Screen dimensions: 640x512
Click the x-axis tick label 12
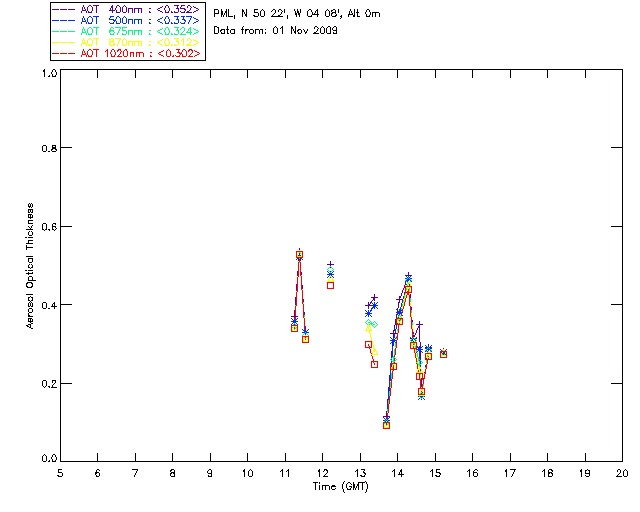(322, 474)
